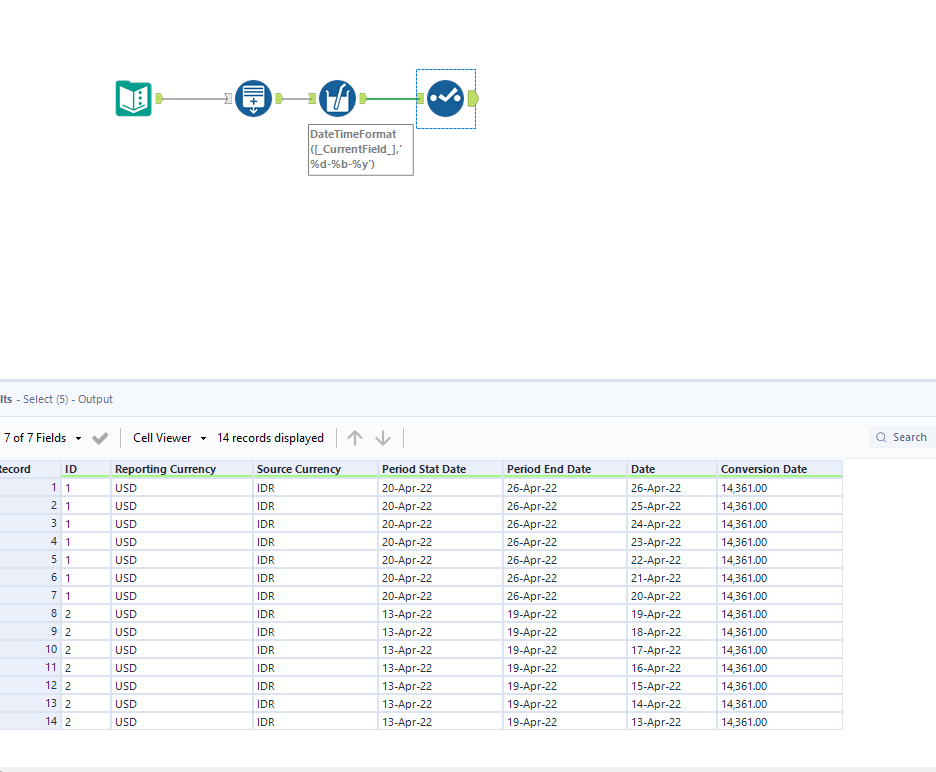936x772 pixels.
Task: Click the gray checkmark apply icon
Action: pyautogui.click(x=100, y=438)
